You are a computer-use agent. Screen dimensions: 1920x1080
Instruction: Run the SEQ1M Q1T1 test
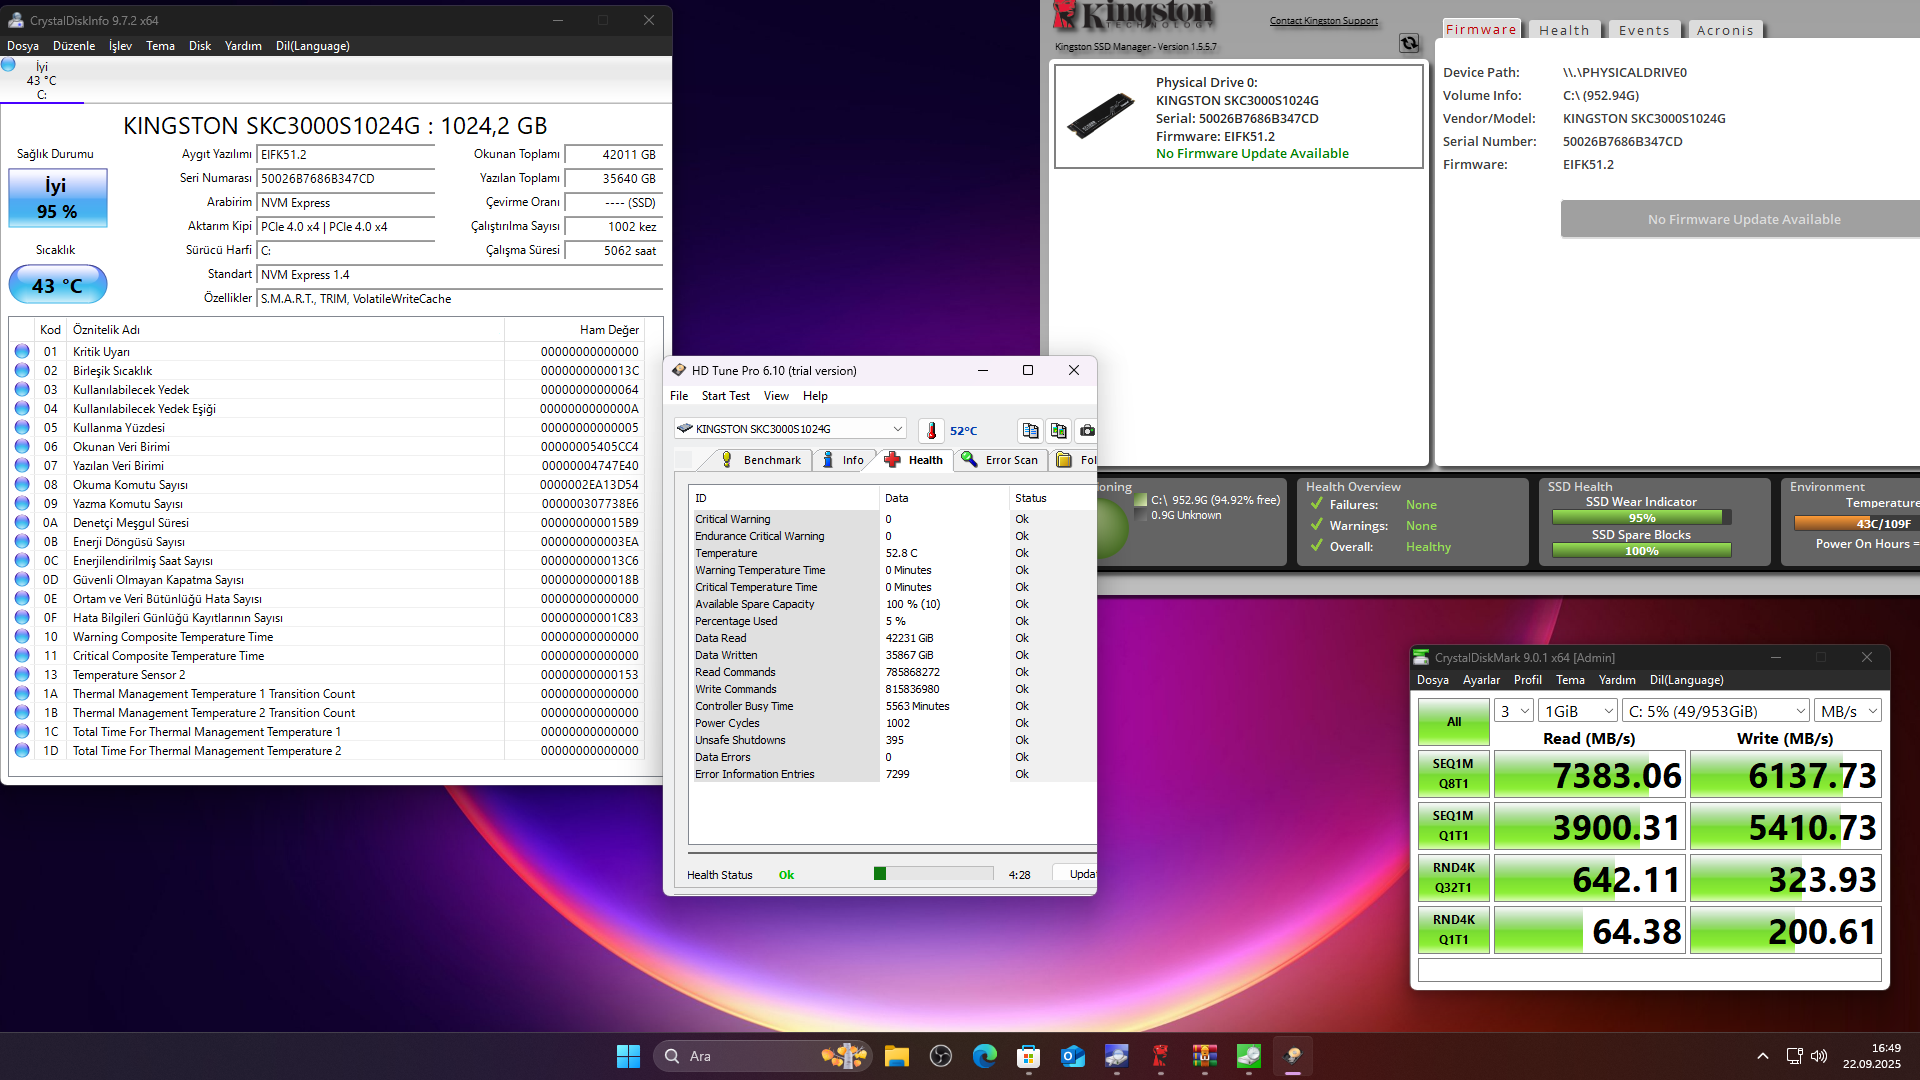pyautogui.click(x=1454, y=826)
